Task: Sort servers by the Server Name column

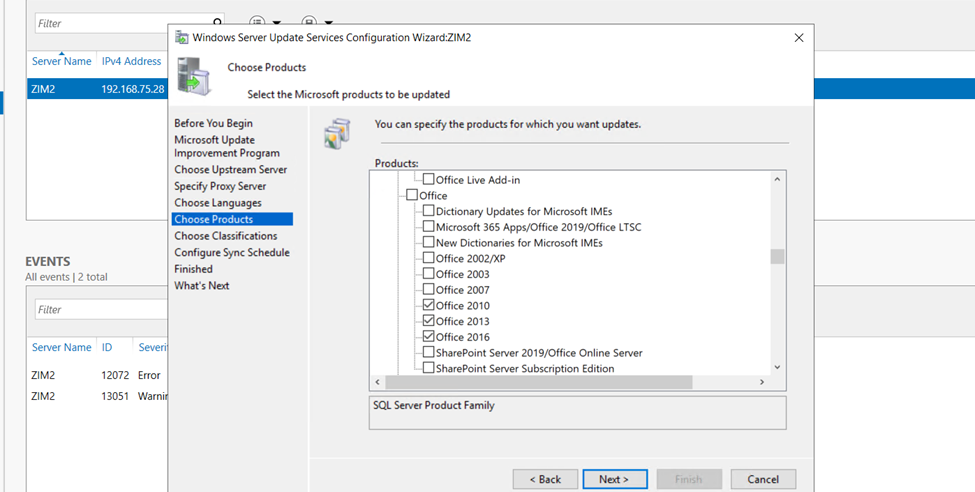Action: [x=62, y=61]
